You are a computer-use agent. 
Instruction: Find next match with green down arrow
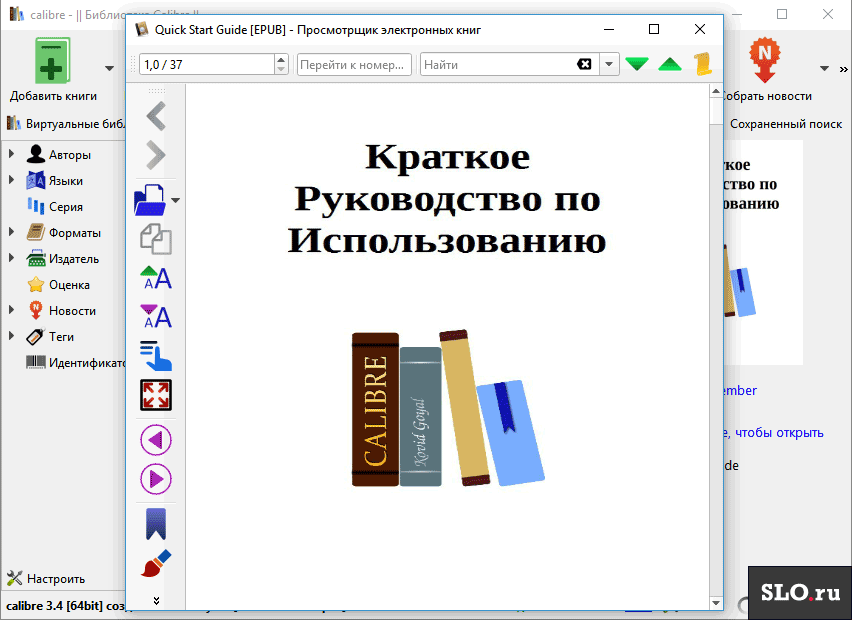(637, 64)
